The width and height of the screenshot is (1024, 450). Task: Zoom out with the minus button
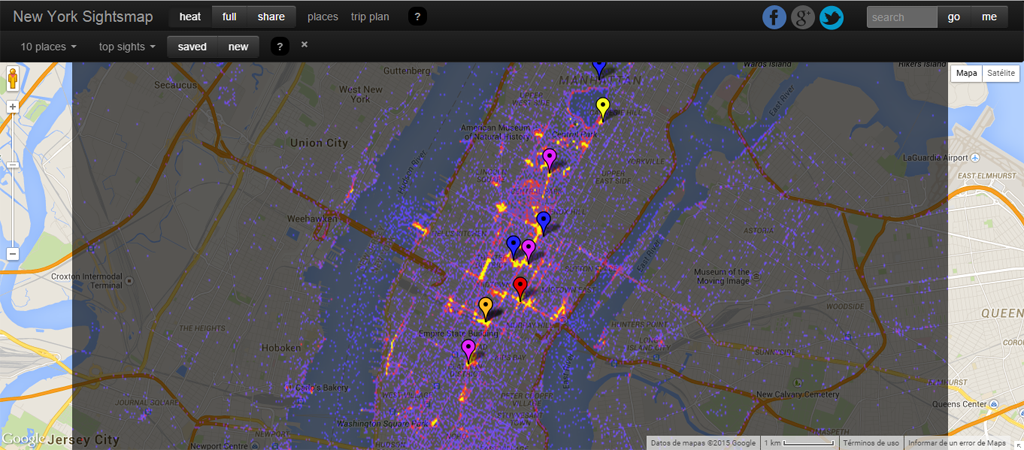13,254
